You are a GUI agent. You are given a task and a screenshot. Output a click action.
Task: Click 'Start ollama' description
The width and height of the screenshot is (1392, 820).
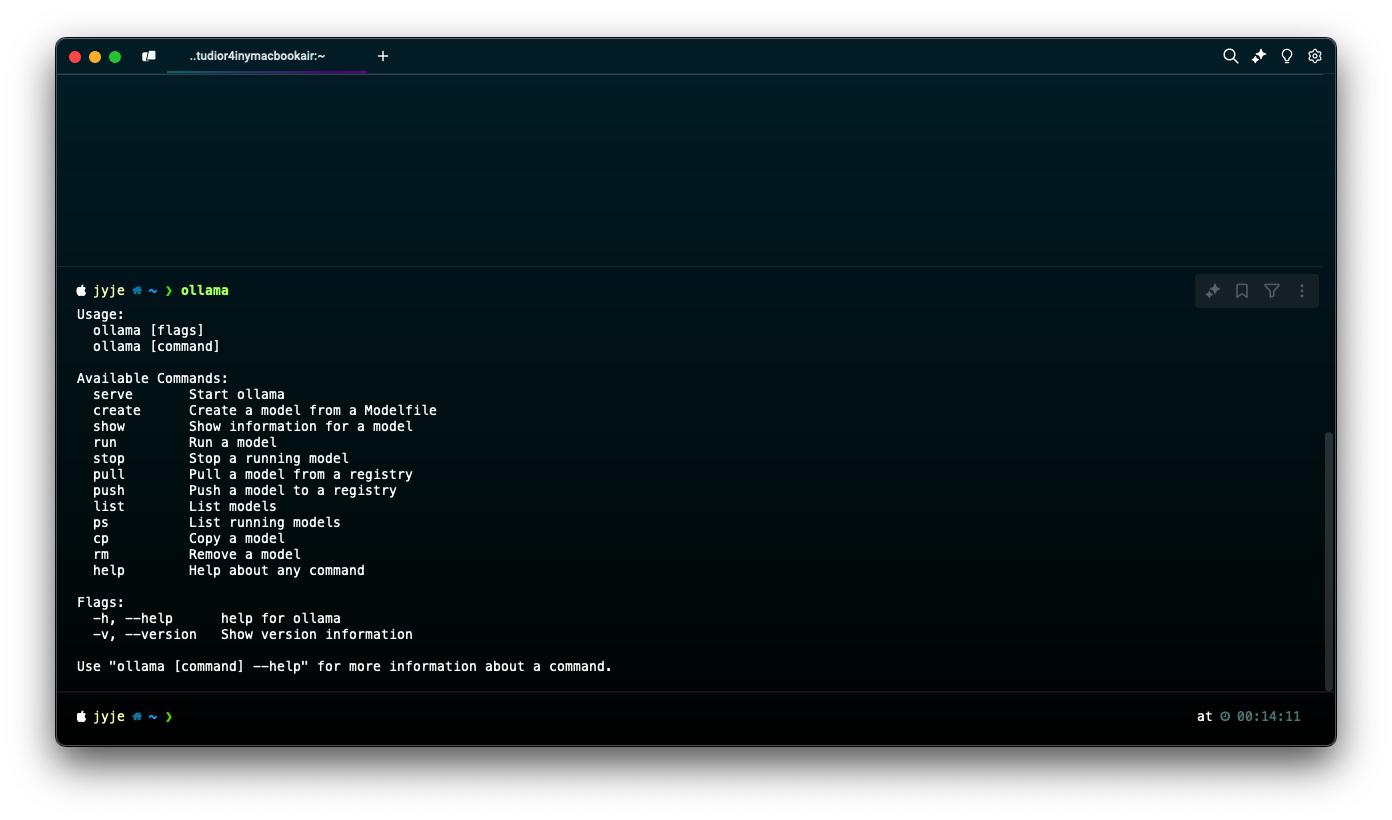tap(237, 394)
